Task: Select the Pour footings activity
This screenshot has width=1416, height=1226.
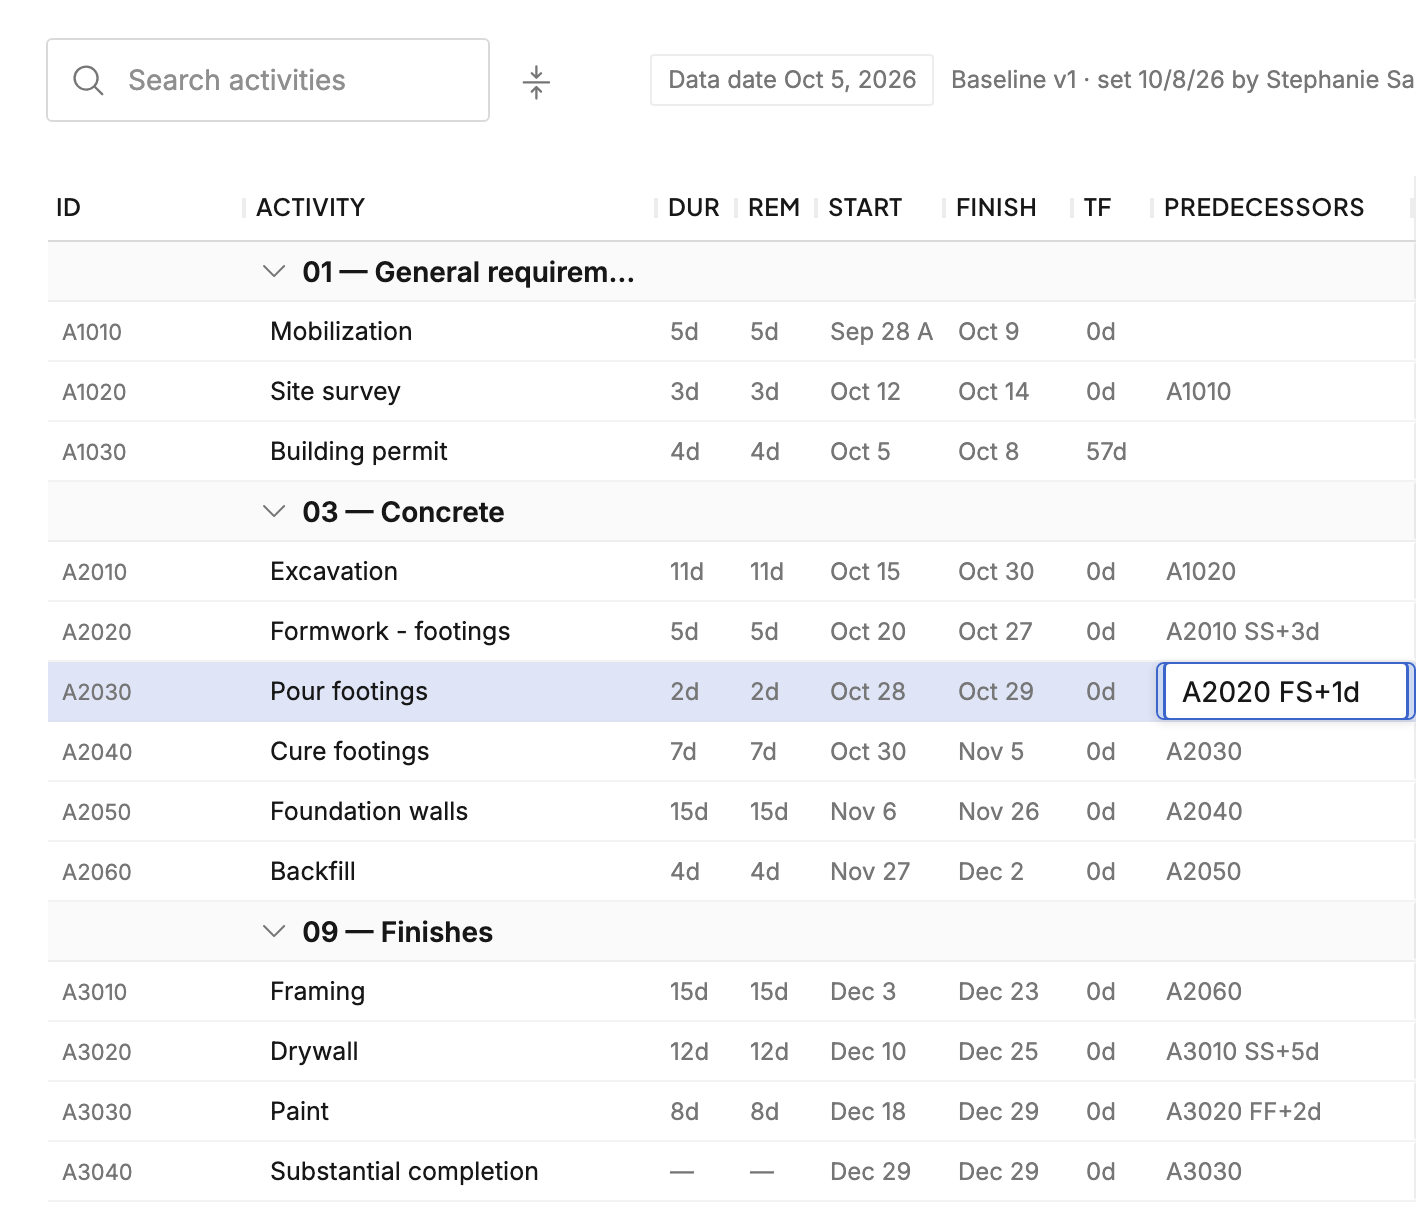Action: coord(349,691)
